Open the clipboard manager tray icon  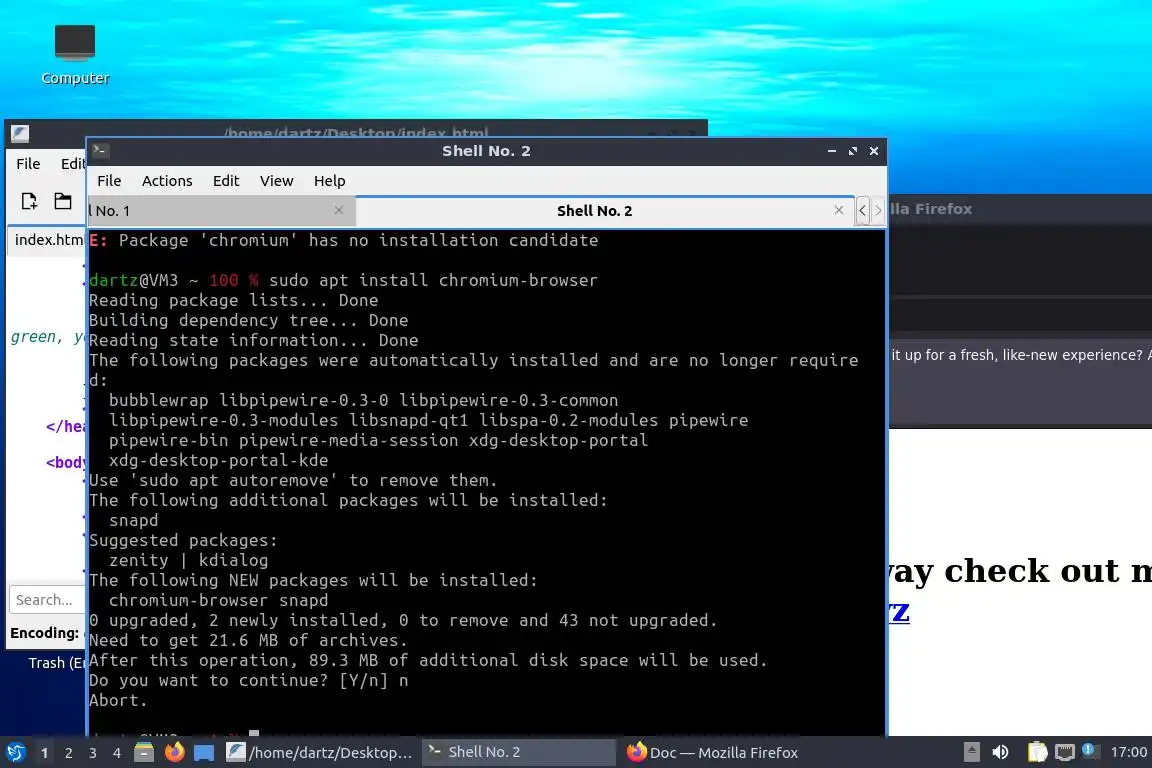[1037, 752]
